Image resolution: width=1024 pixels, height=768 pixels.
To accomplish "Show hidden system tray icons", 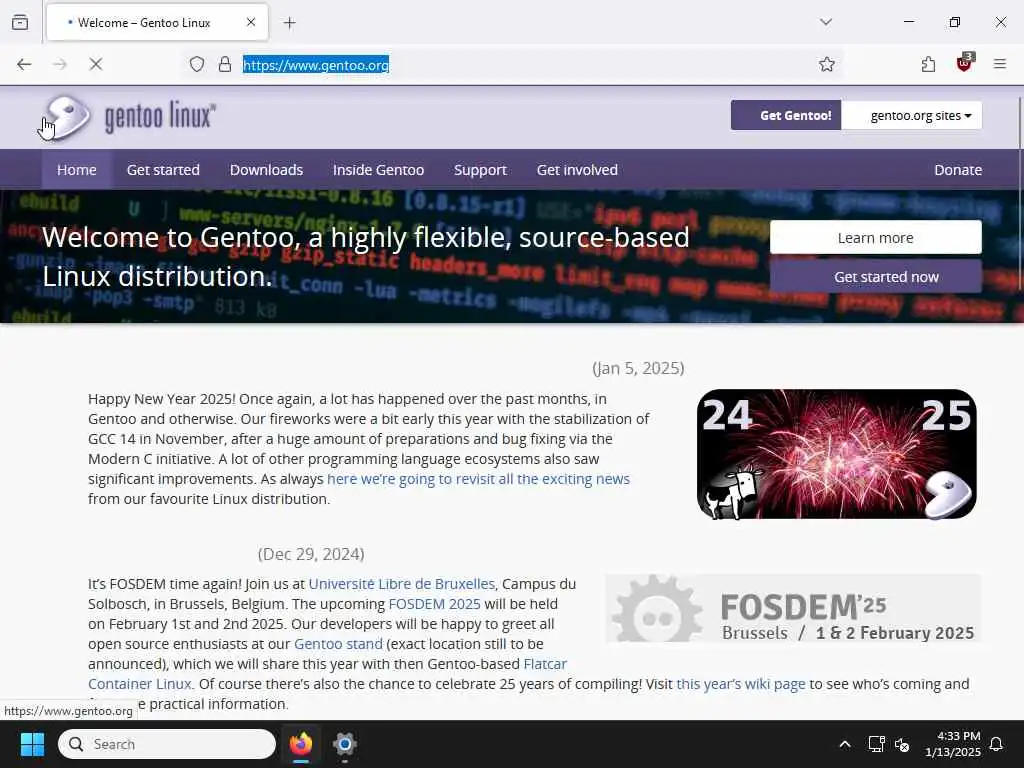I will click(x=844, y=744).
